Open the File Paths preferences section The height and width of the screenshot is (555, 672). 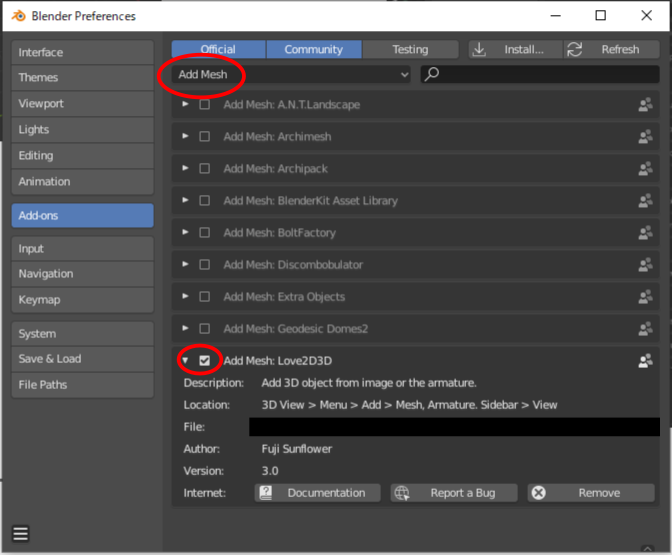coord(83,385)
